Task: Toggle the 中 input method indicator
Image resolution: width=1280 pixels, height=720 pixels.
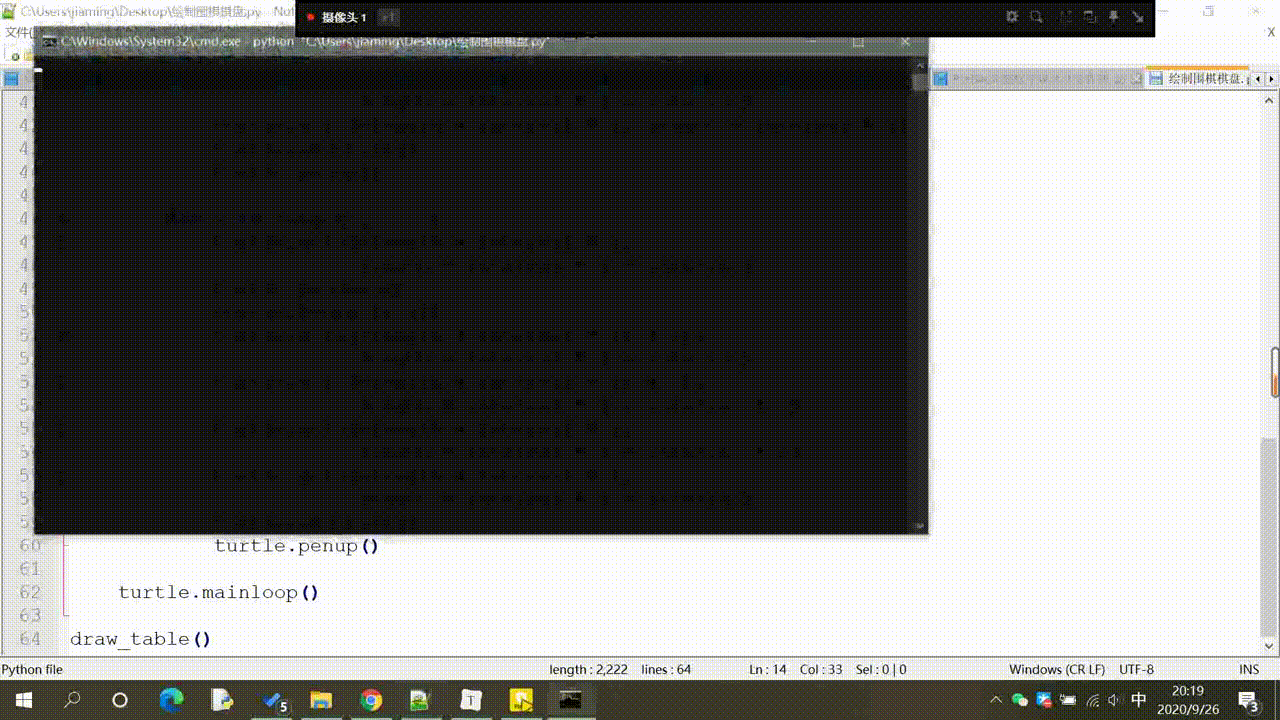Action: [1138, 700]
